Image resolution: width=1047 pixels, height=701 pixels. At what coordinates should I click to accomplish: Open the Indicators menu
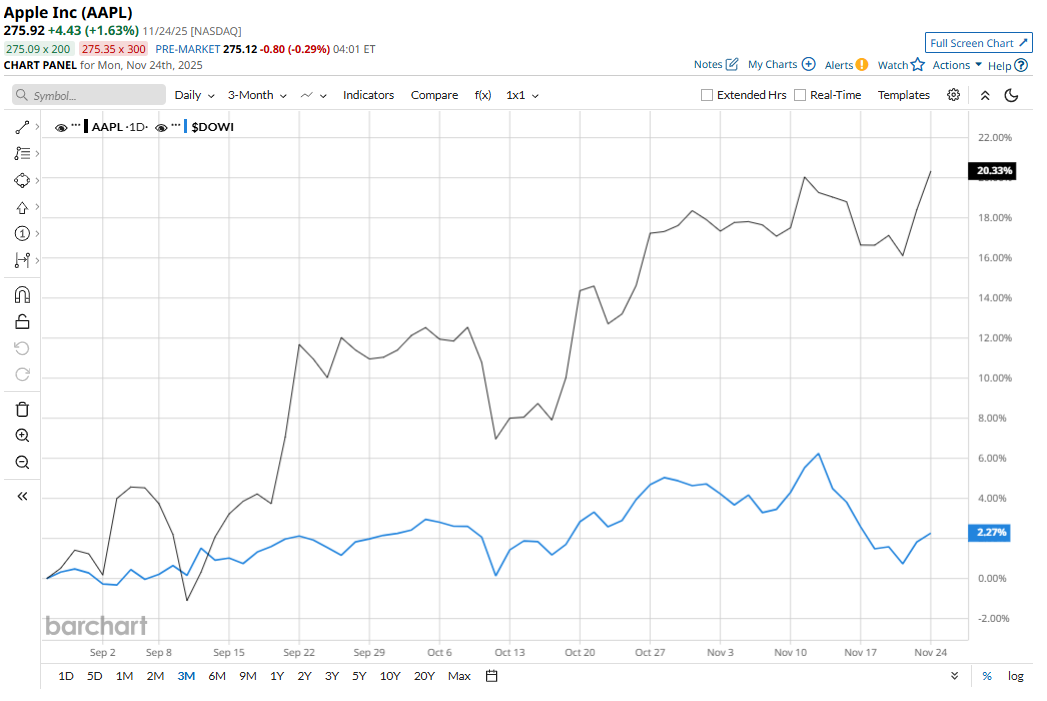(369, 95)
